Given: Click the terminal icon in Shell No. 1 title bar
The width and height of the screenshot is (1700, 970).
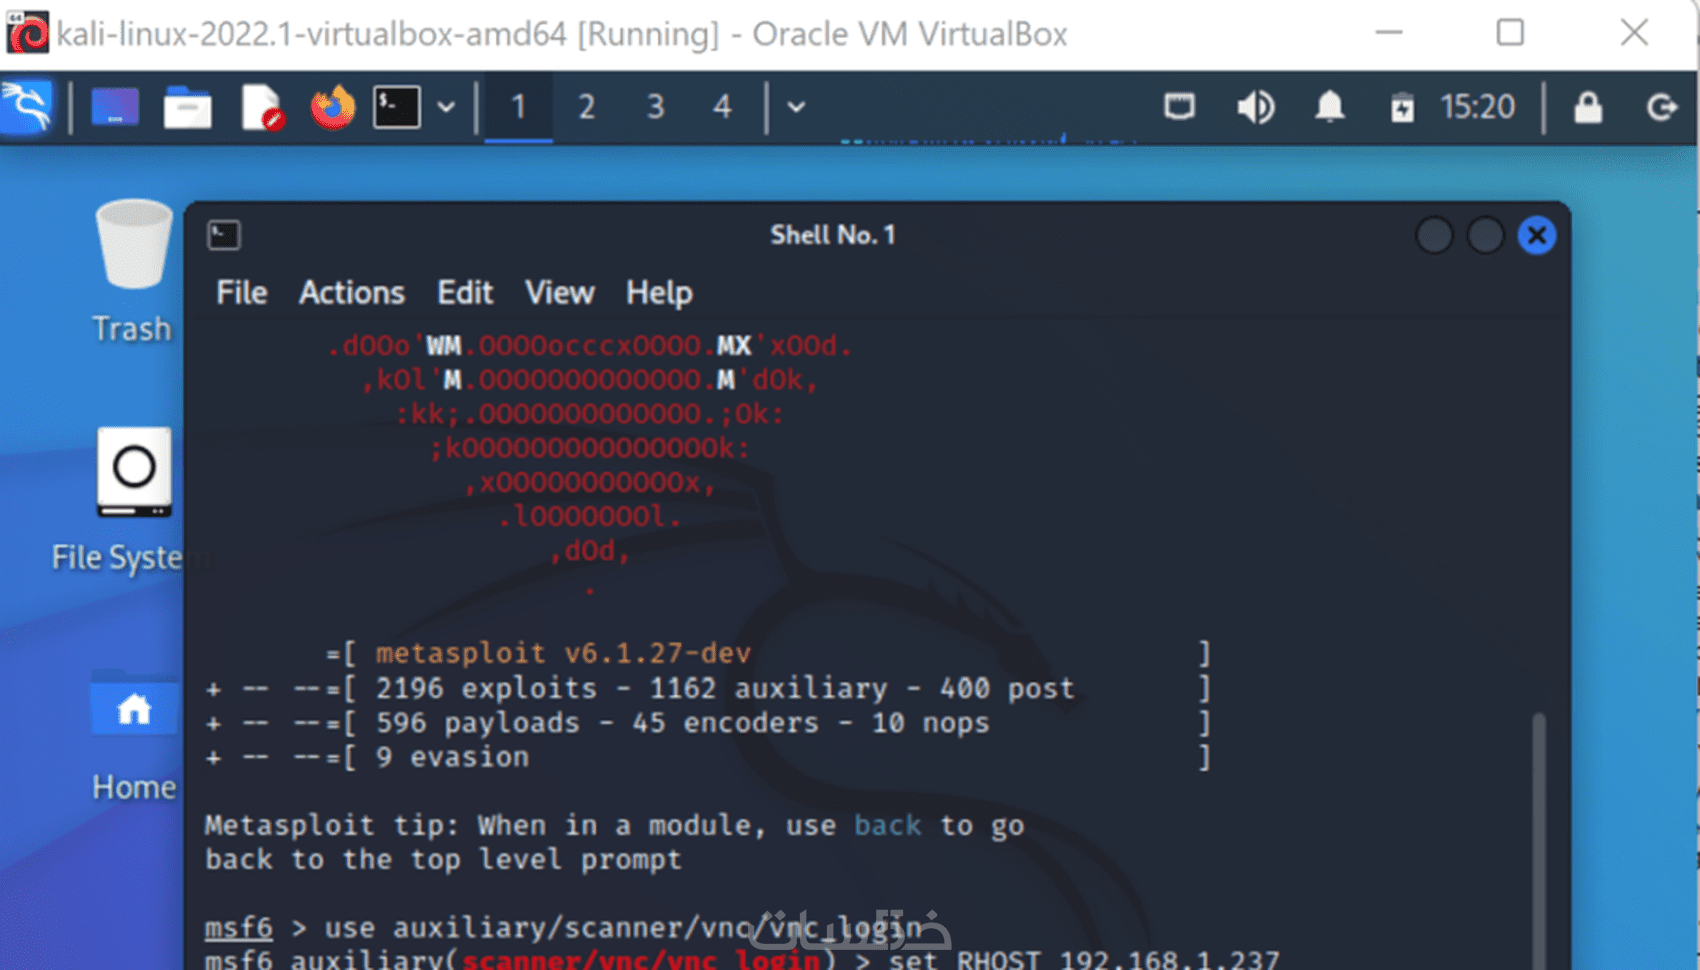Looking at the screenshot, I should click(x=224, y=235).
